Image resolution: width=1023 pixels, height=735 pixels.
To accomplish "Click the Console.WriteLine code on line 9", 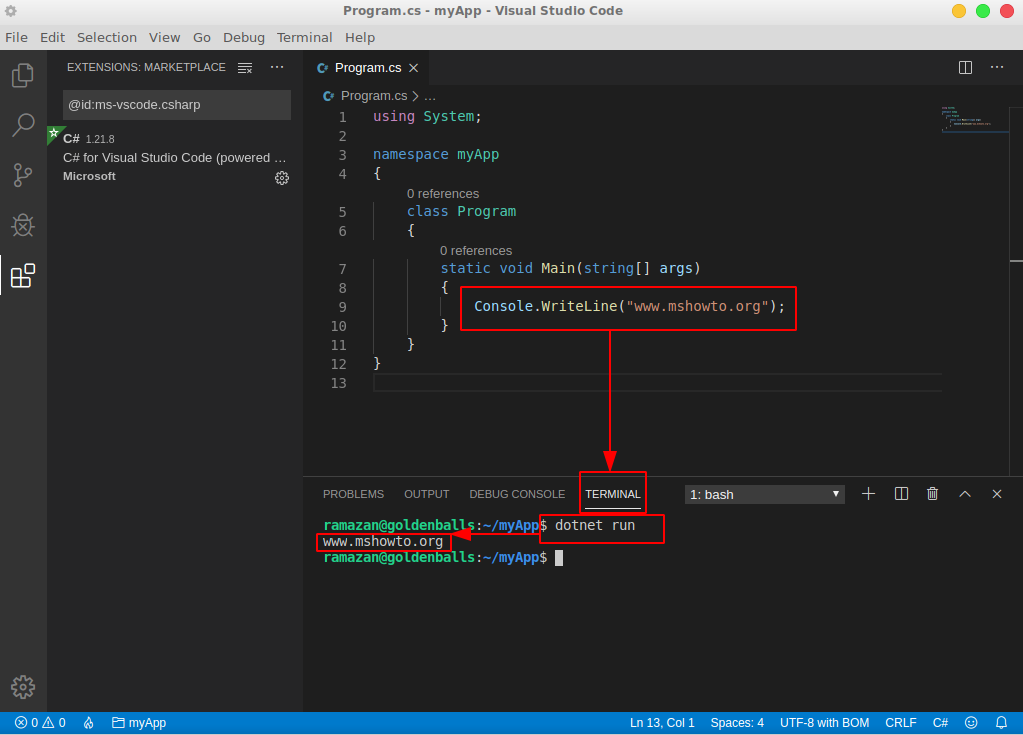I will tap(630, 306).
